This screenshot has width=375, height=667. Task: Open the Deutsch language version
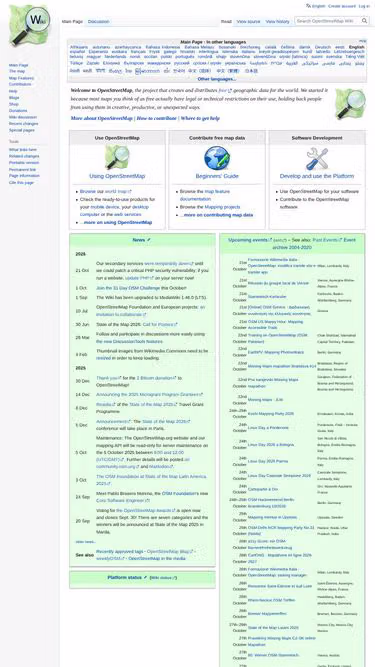[x=323, y=47]
